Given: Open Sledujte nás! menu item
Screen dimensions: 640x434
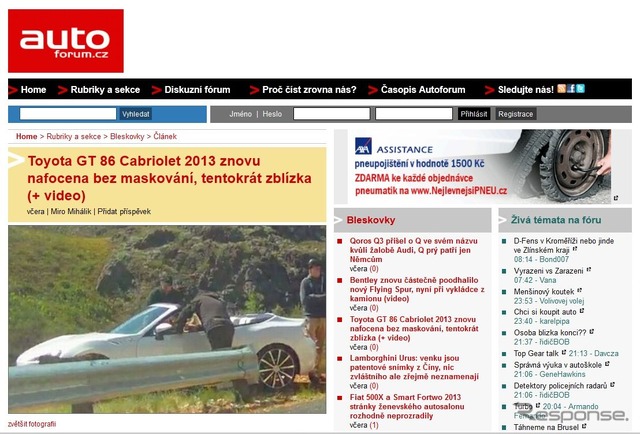Looking at the screenshot, I should [x=526, y=89].
